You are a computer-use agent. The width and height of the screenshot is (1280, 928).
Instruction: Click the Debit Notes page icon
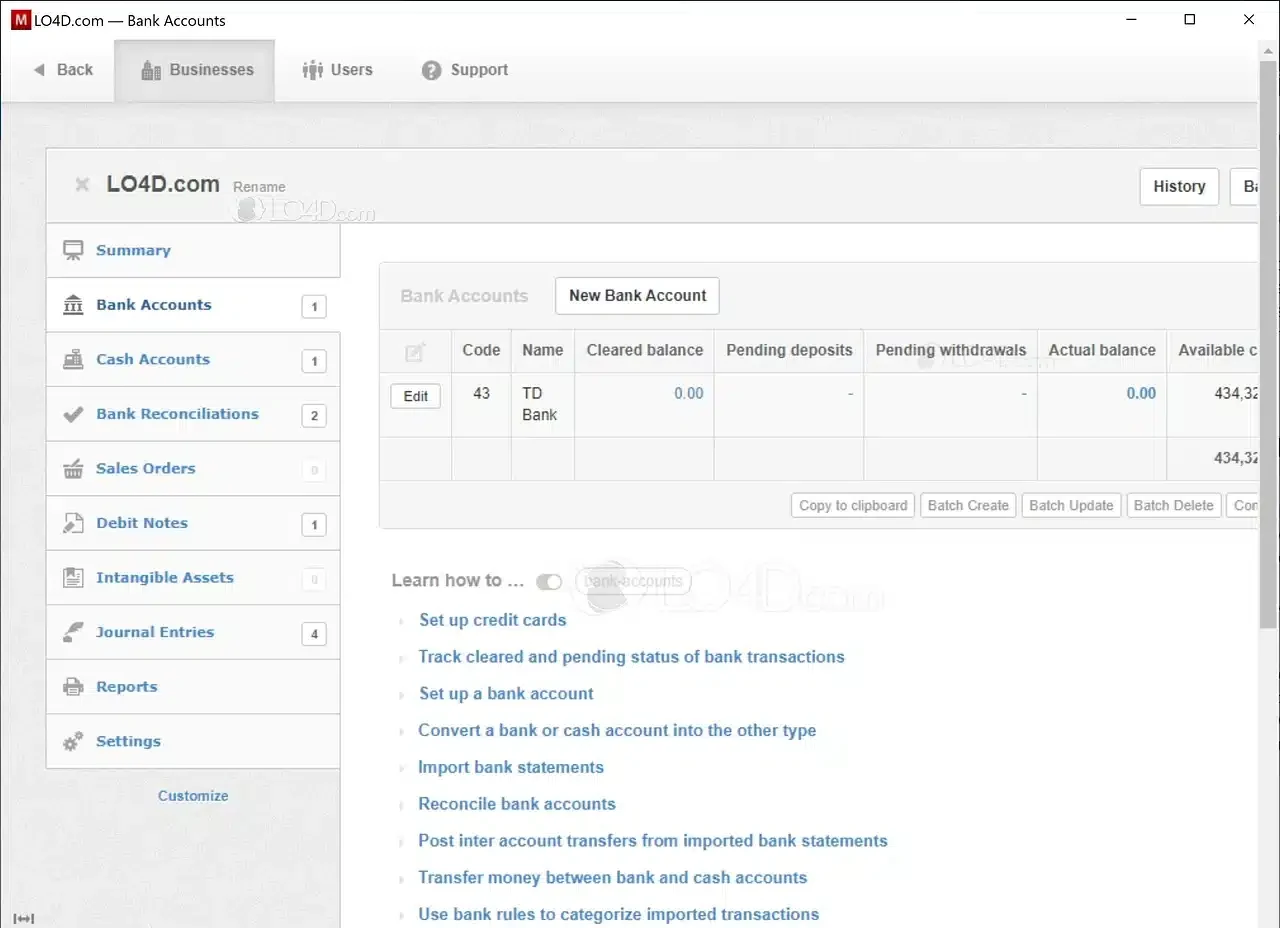pos(72,522)
